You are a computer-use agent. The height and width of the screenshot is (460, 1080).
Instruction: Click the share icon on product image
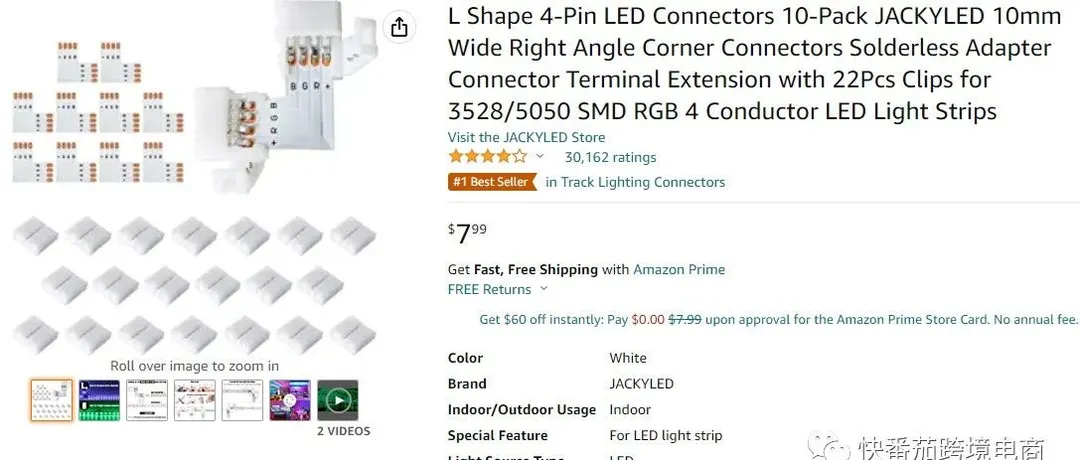click(x=399, y=28)
